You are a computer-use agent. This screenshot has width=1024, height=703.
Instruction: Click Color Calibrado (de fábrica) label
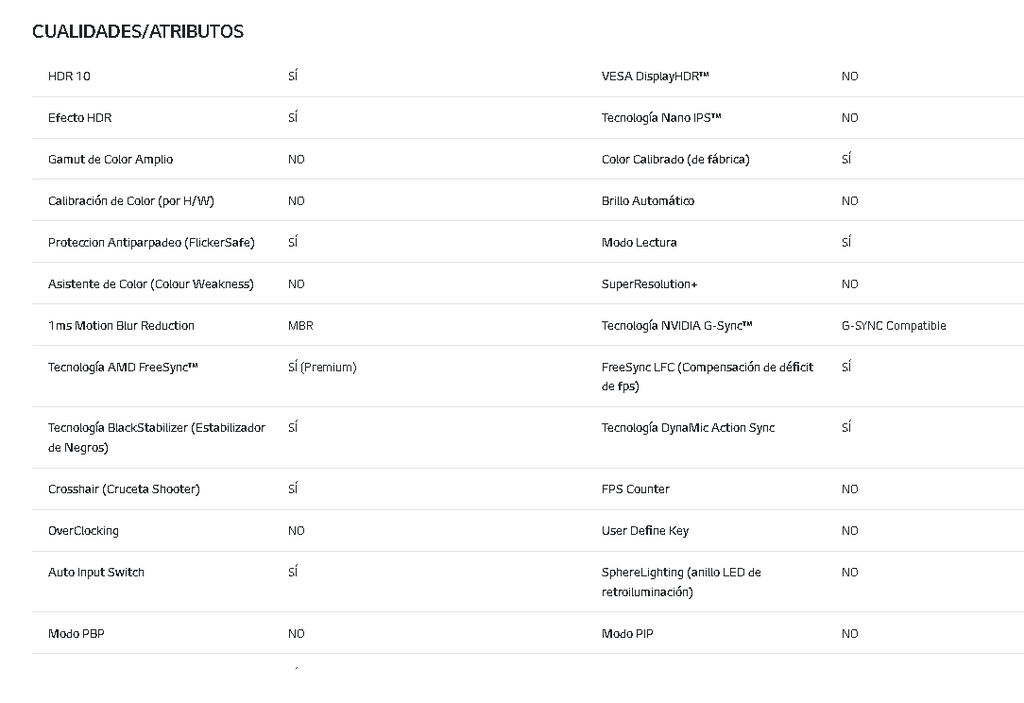675,160
